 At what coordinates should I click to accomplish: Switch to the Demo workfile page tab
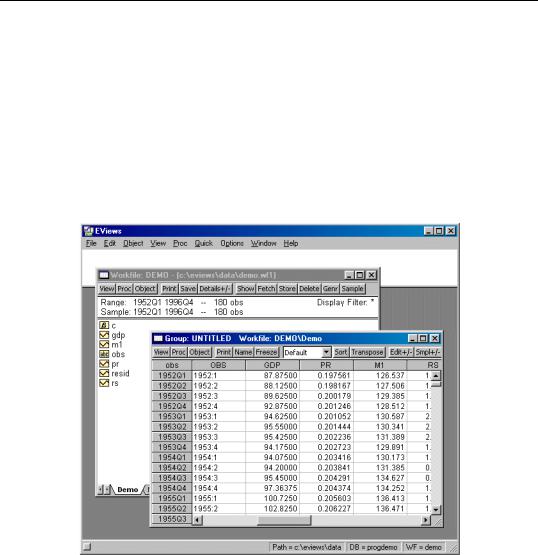point(127,490)
